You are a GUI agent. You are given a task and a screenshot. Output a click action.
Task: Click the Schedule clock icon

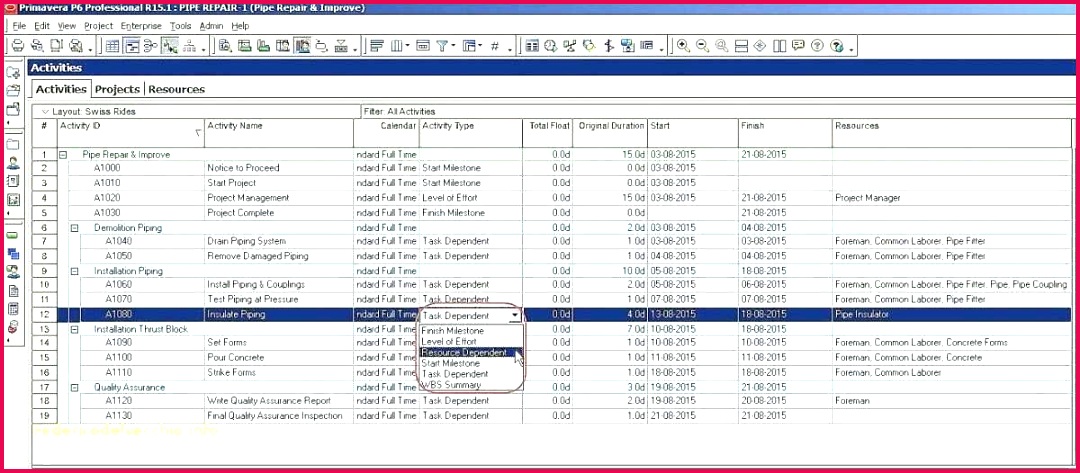[x=550, y=46]
